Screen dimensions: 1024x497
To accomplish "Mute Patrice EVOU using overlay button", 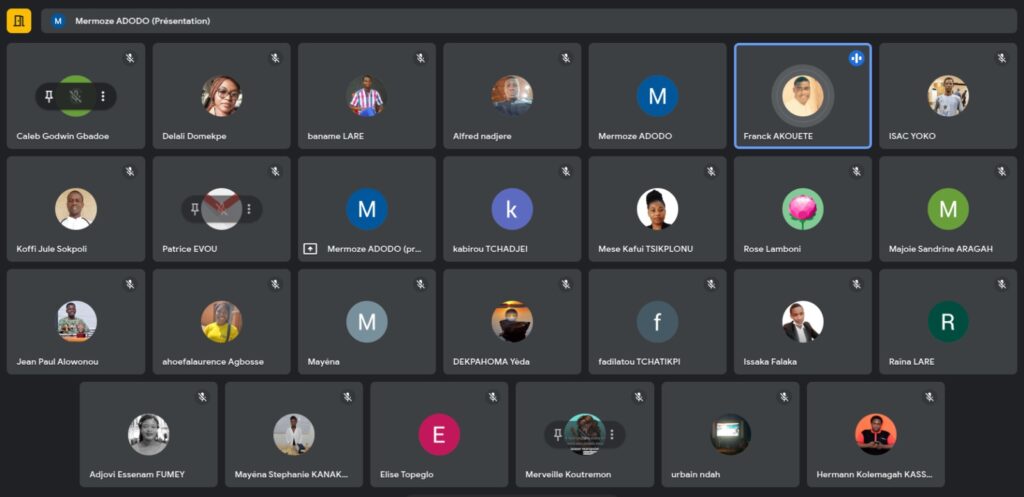I will 222,209.
